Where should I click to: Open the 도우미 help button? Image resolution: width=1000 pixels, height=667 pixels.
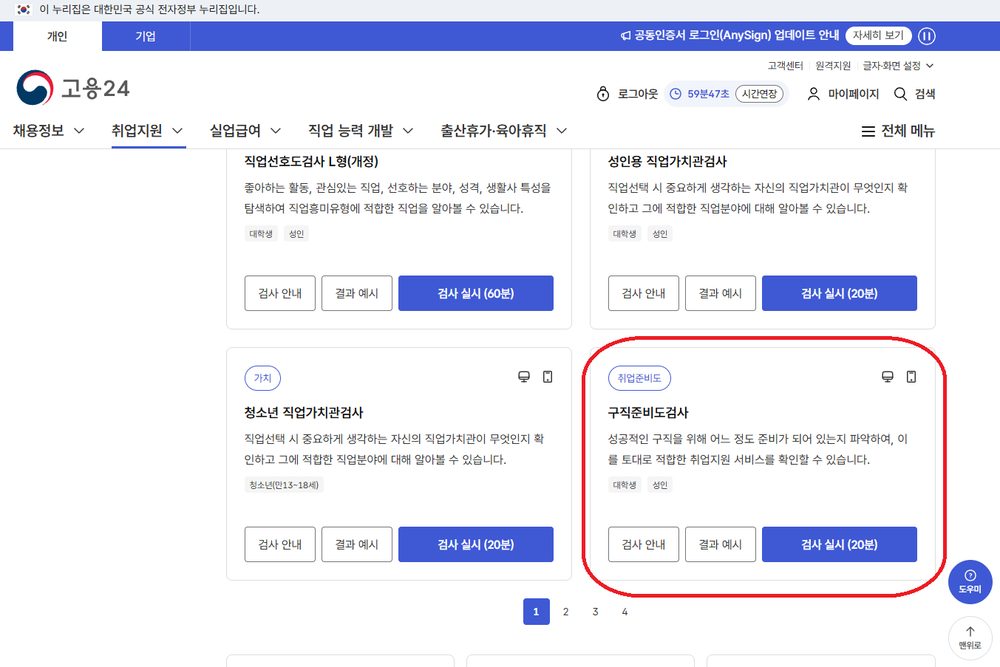click(x=970, y=582)
